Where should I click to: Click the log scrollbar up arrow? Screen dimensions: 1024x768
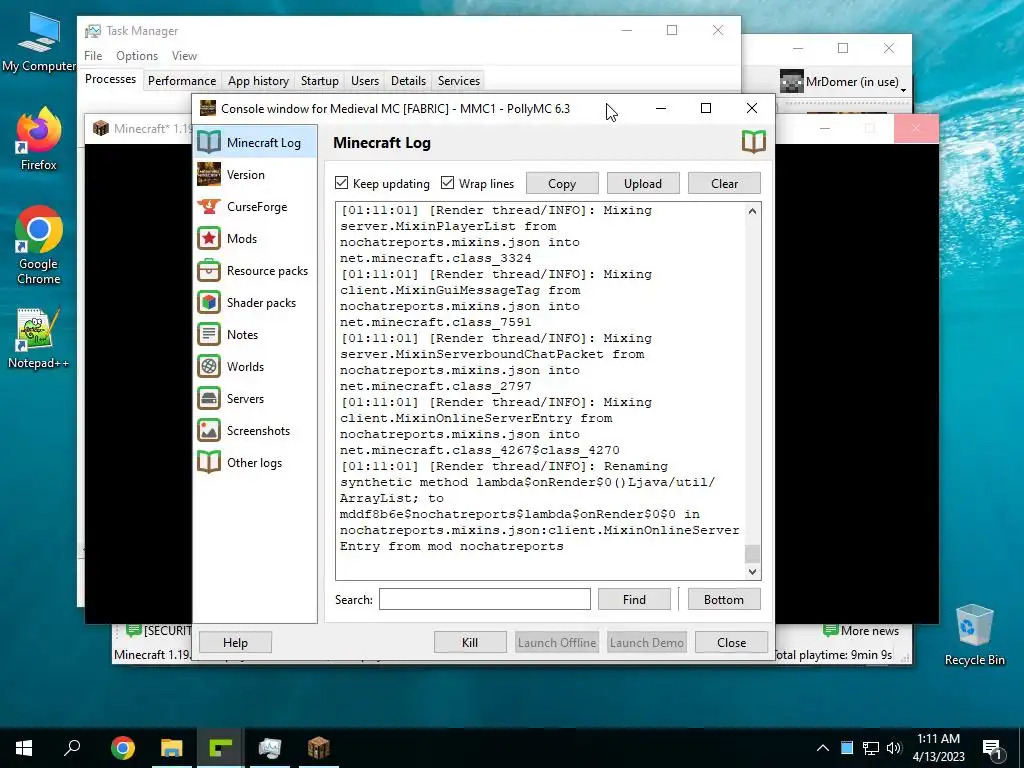coord(752,211)
